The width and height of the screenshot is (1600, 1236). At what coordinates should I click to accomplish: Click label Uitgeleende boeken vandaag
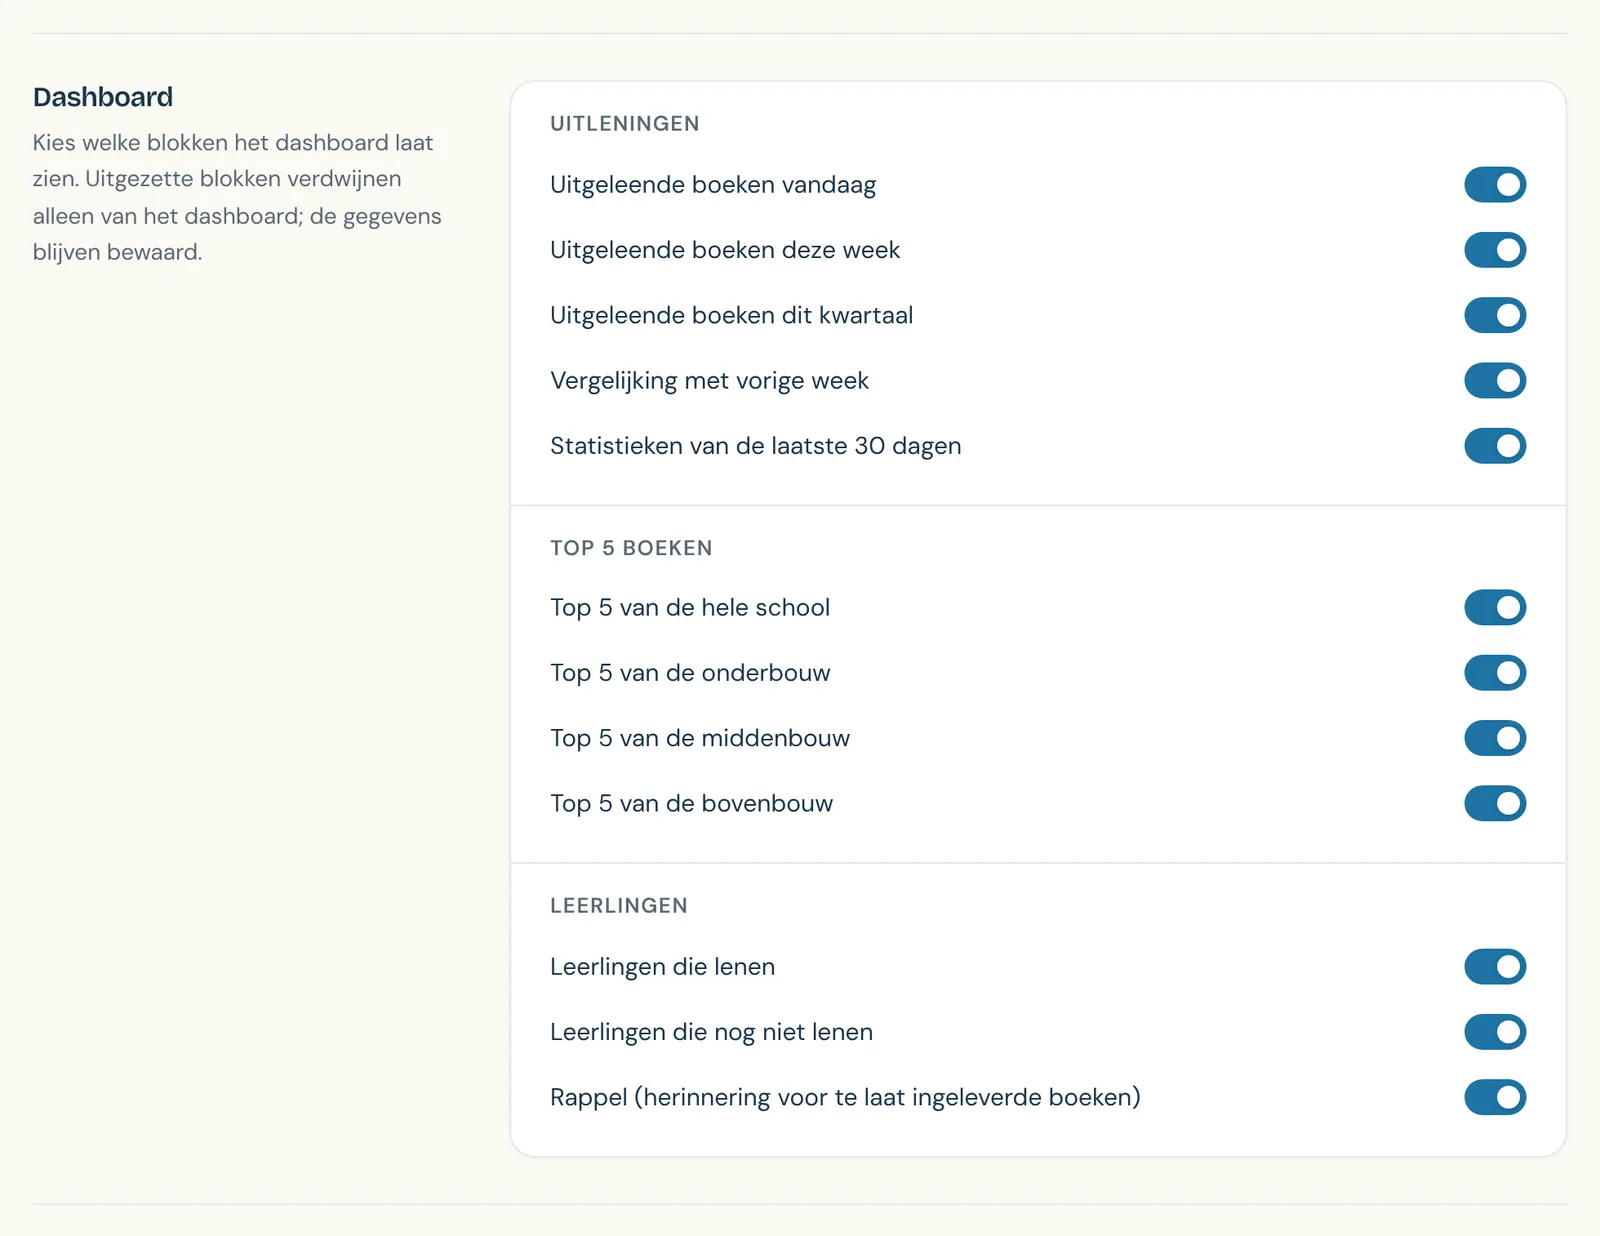coord(713,185)
